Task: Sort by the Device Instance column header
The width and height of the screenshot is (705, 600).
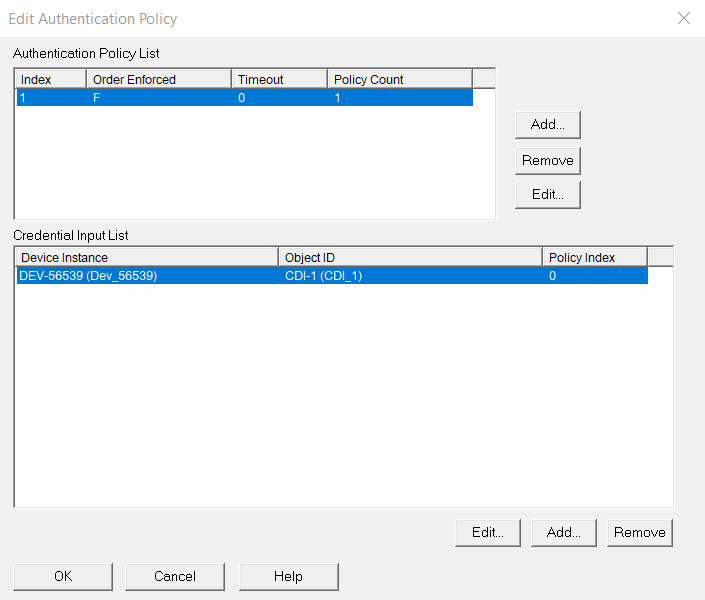Action: point(146,257)
